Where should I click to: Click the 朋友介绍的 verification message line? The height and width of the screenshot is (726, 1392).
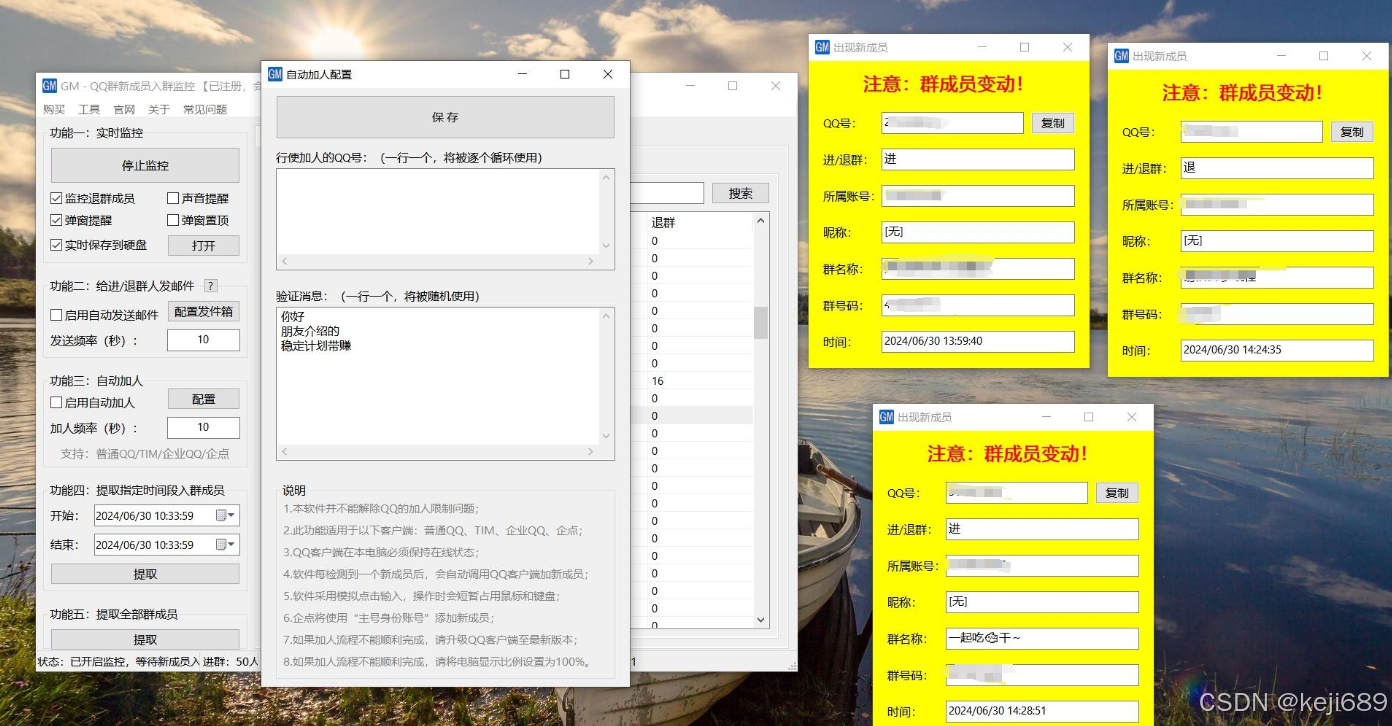click(310, 331)
